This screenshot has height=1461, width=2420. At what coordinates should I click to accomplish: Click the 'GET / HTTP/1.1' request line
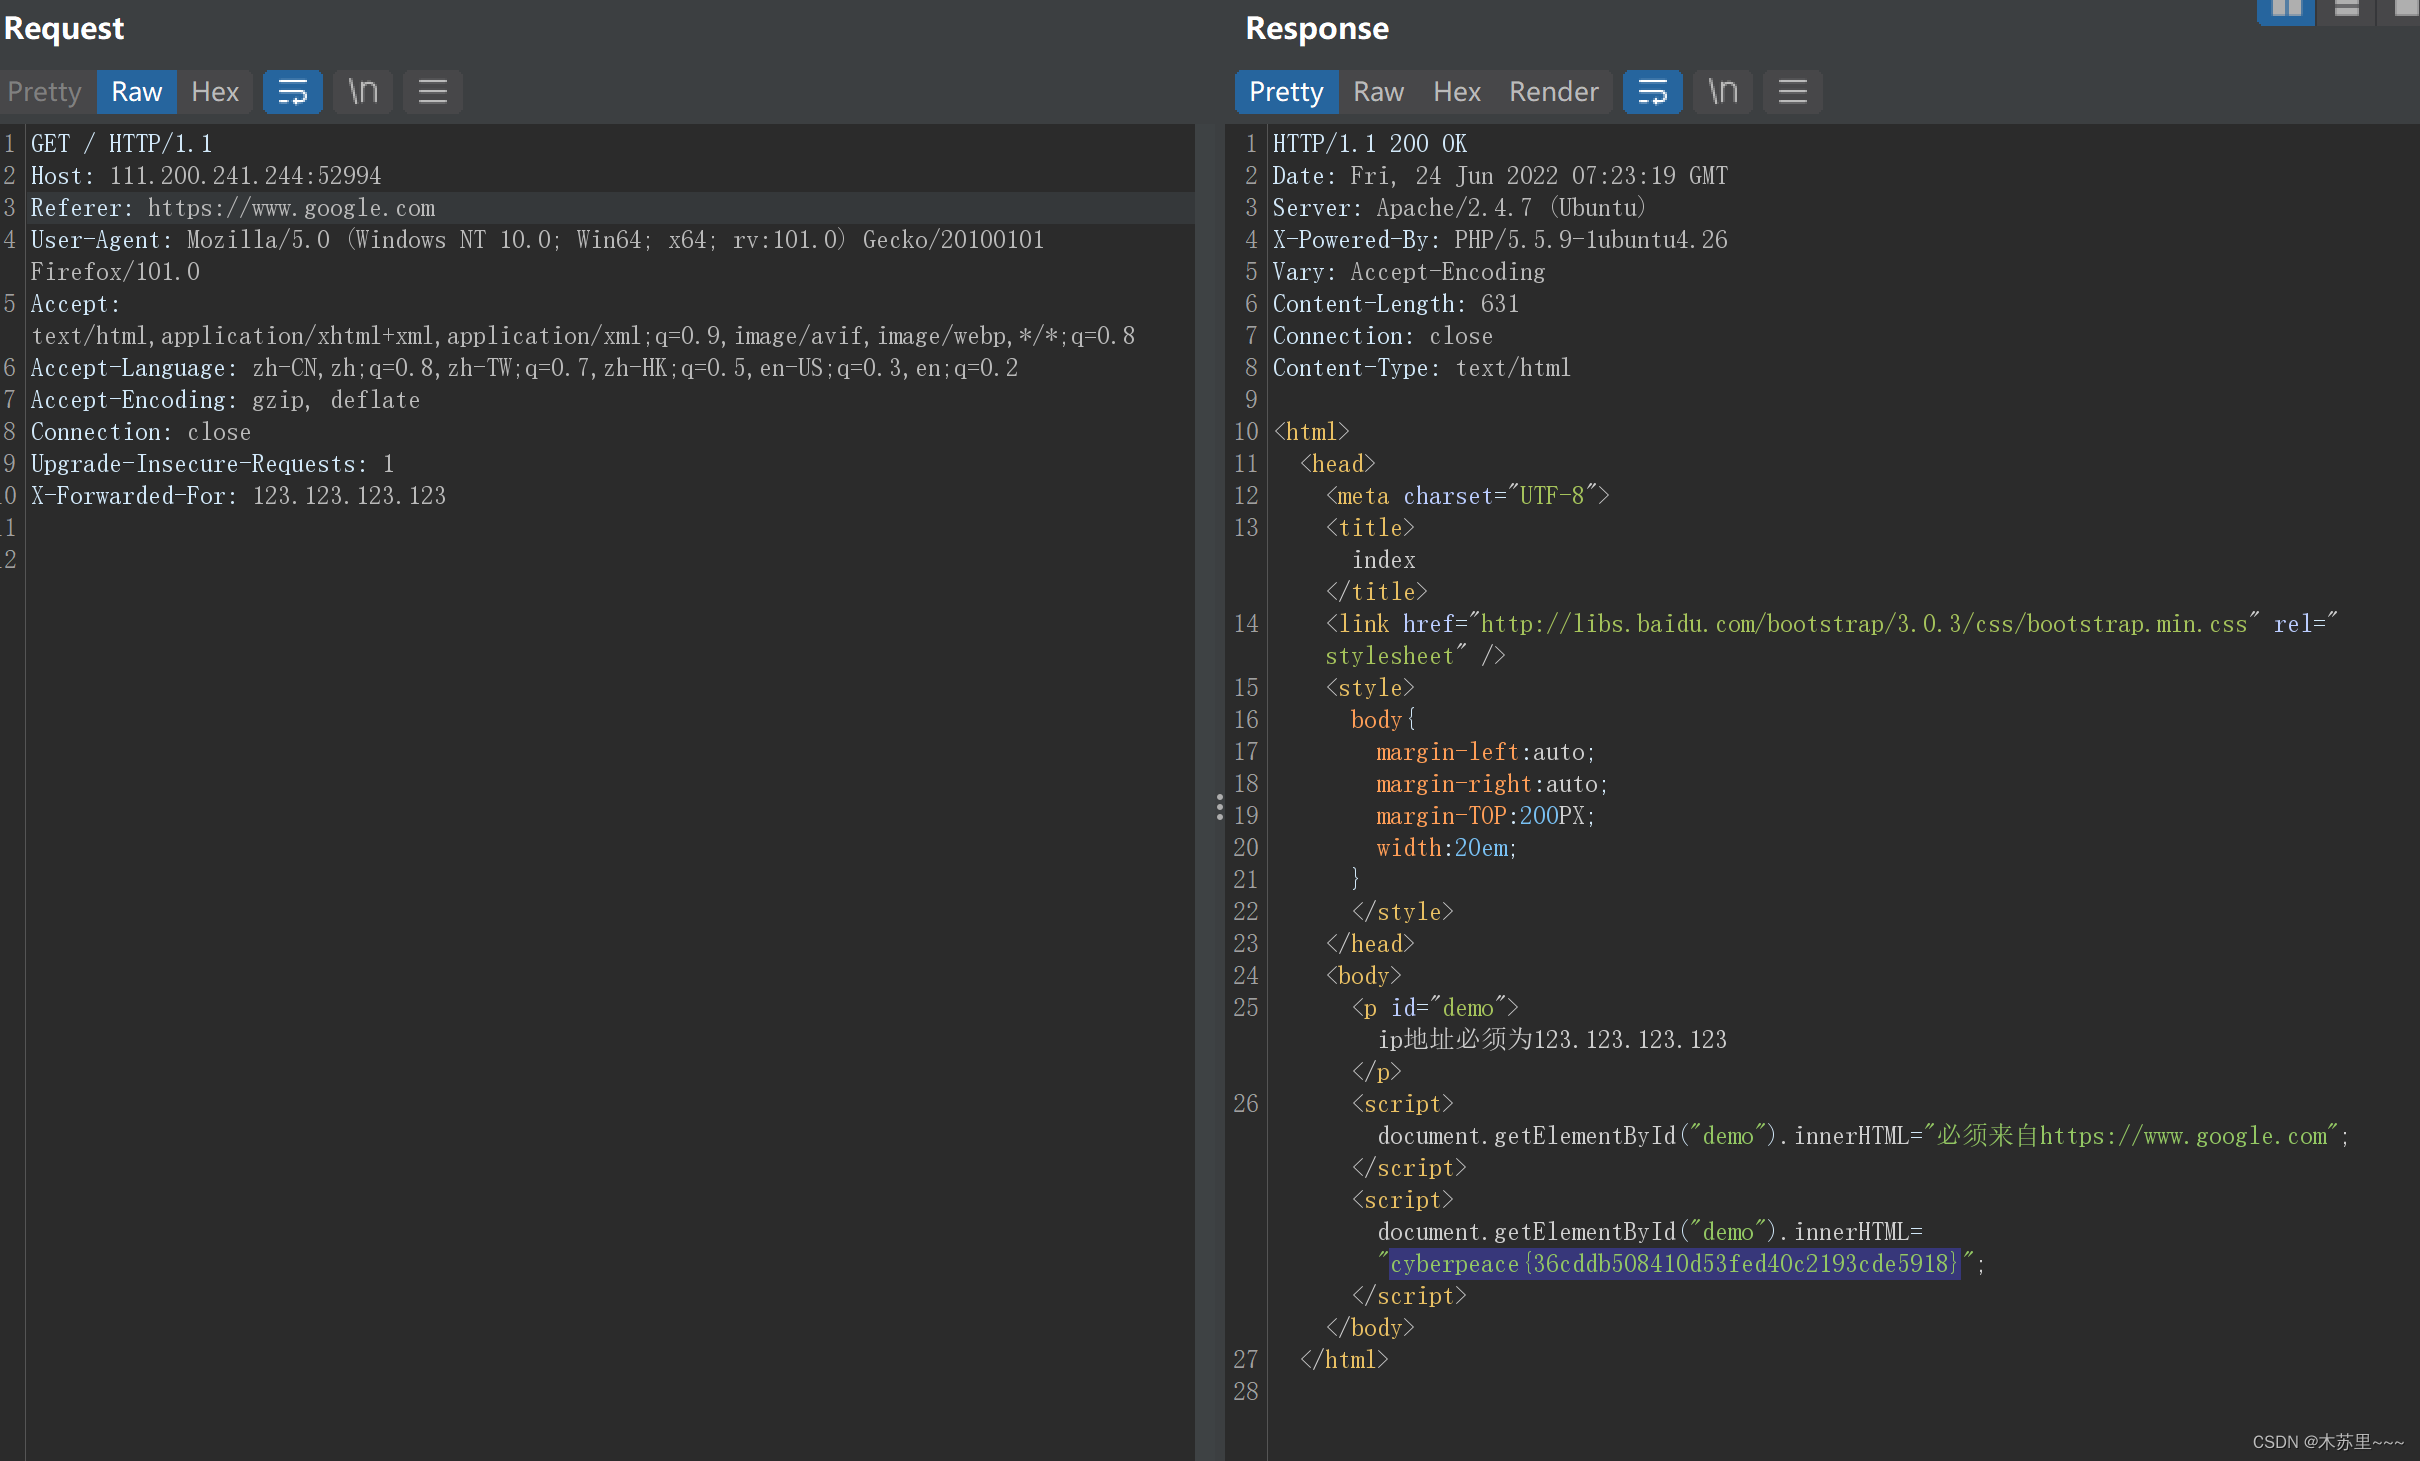[x=121, y=144]
